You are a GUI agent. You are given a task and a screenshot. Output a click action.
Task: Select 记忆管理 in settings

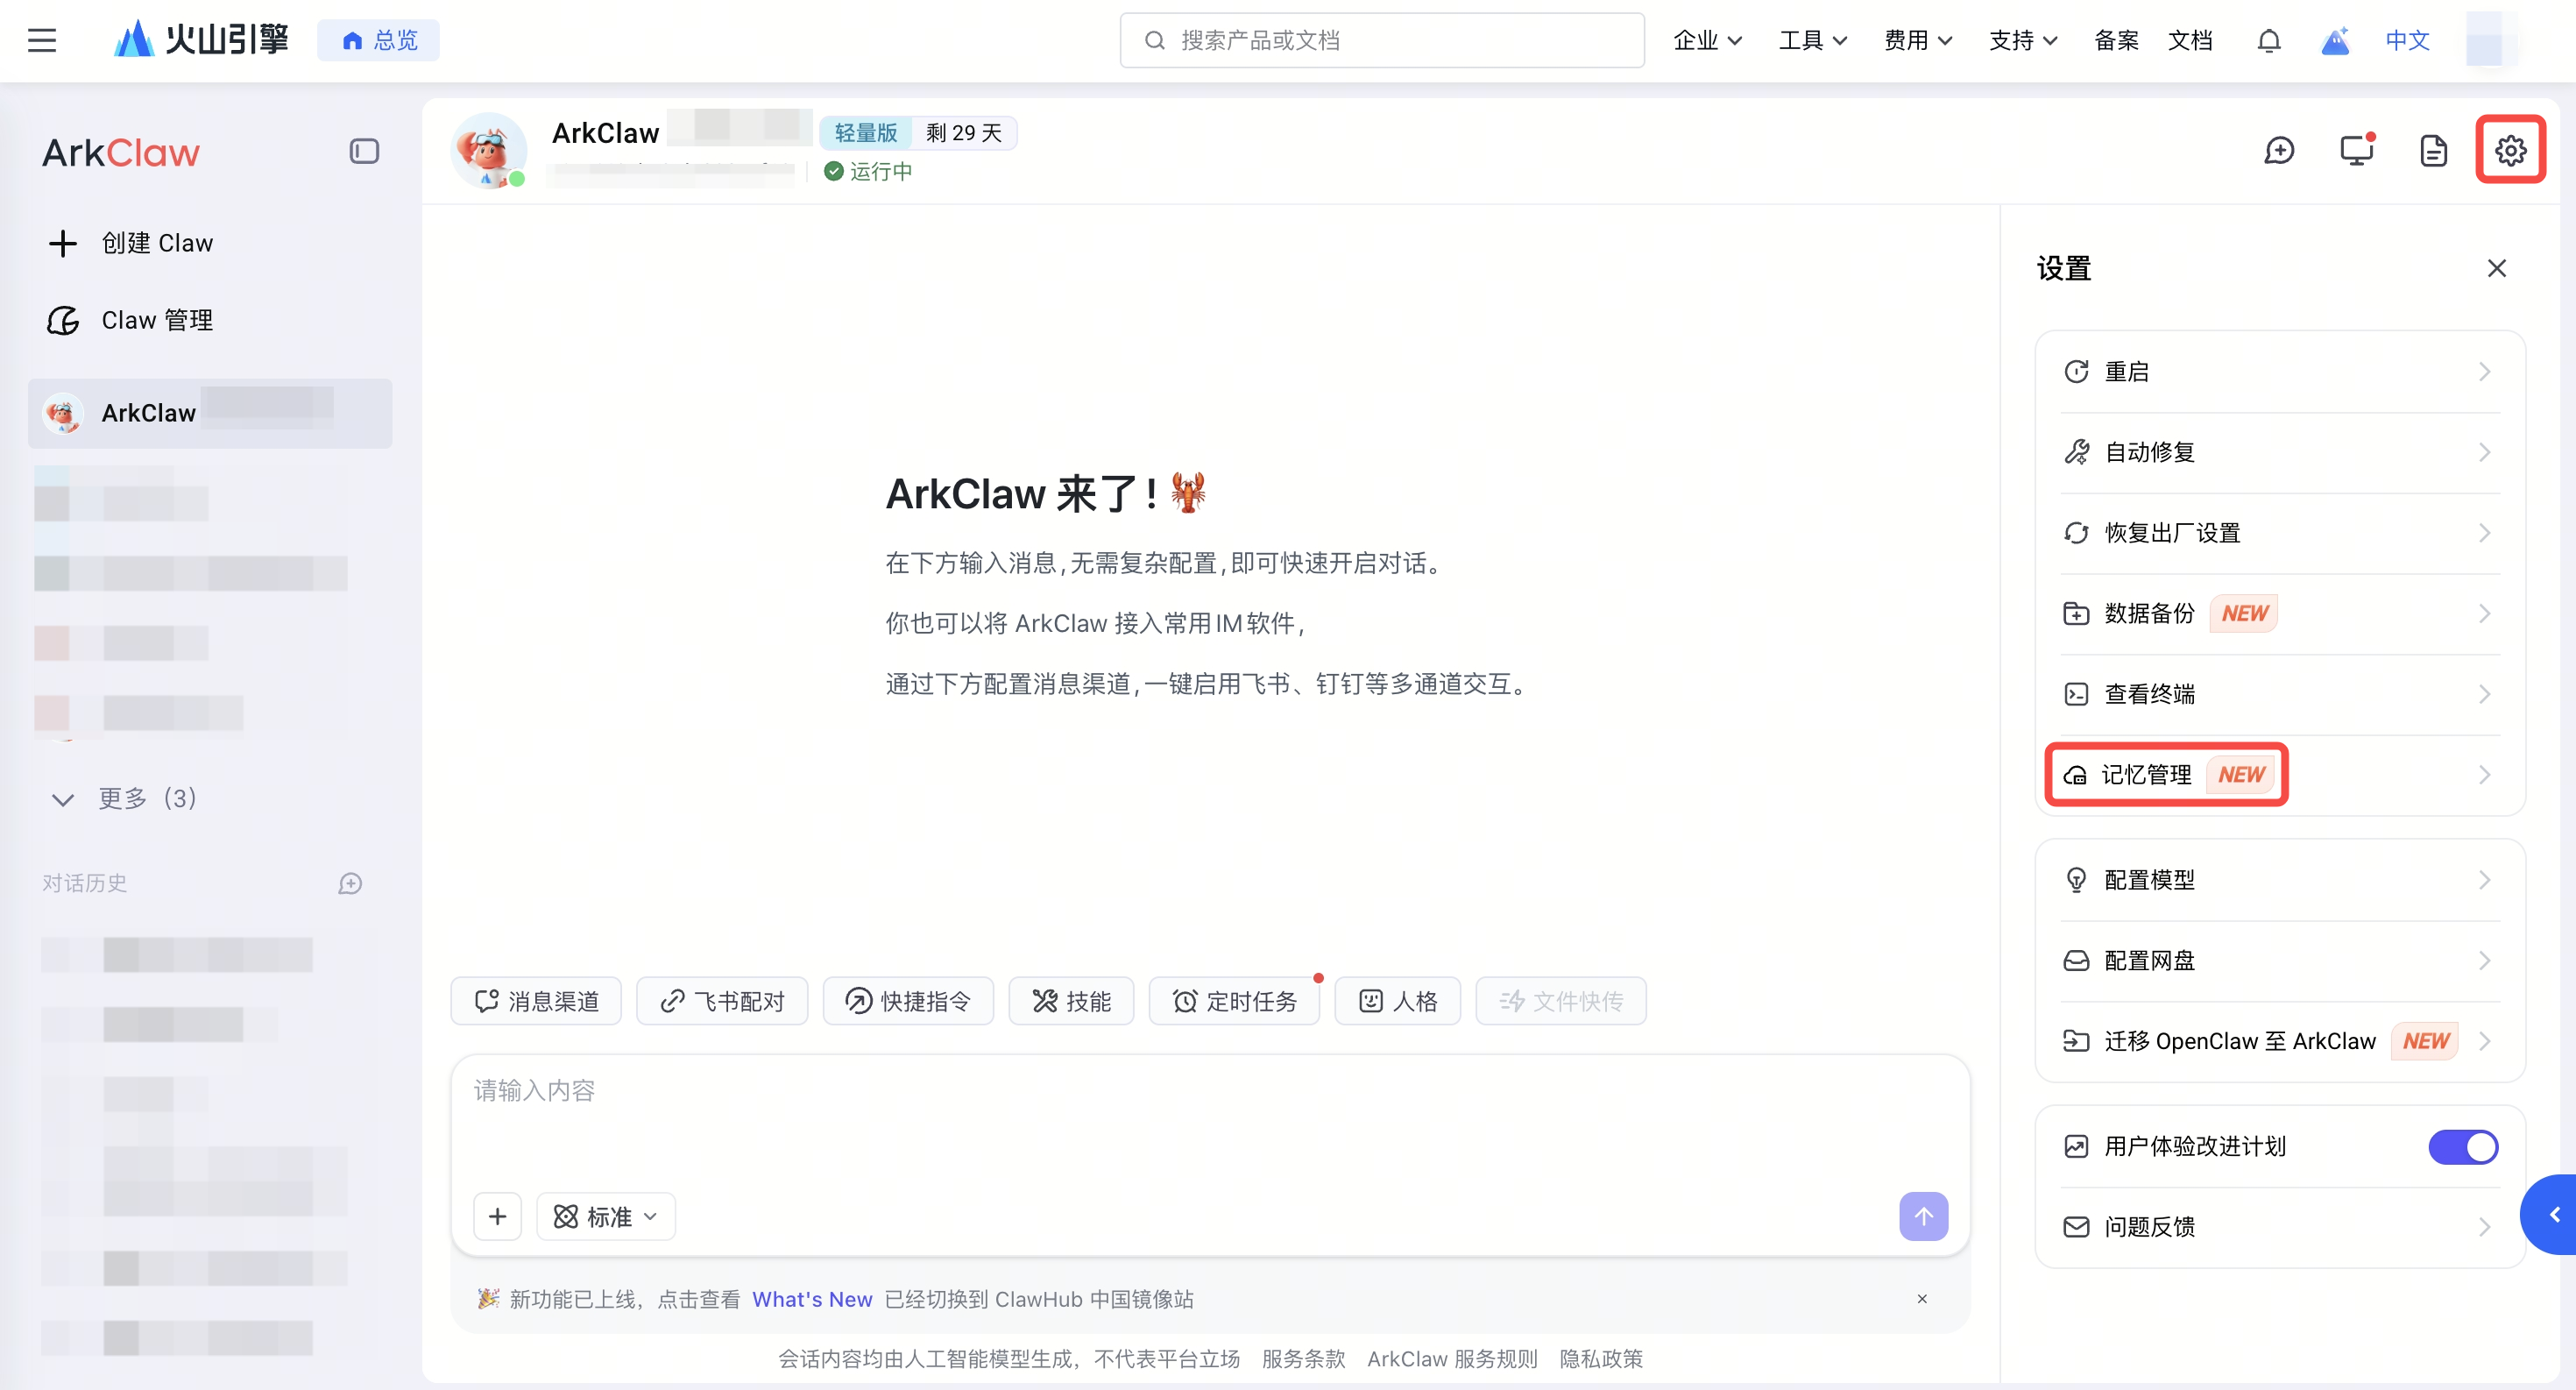[2279, 774]
